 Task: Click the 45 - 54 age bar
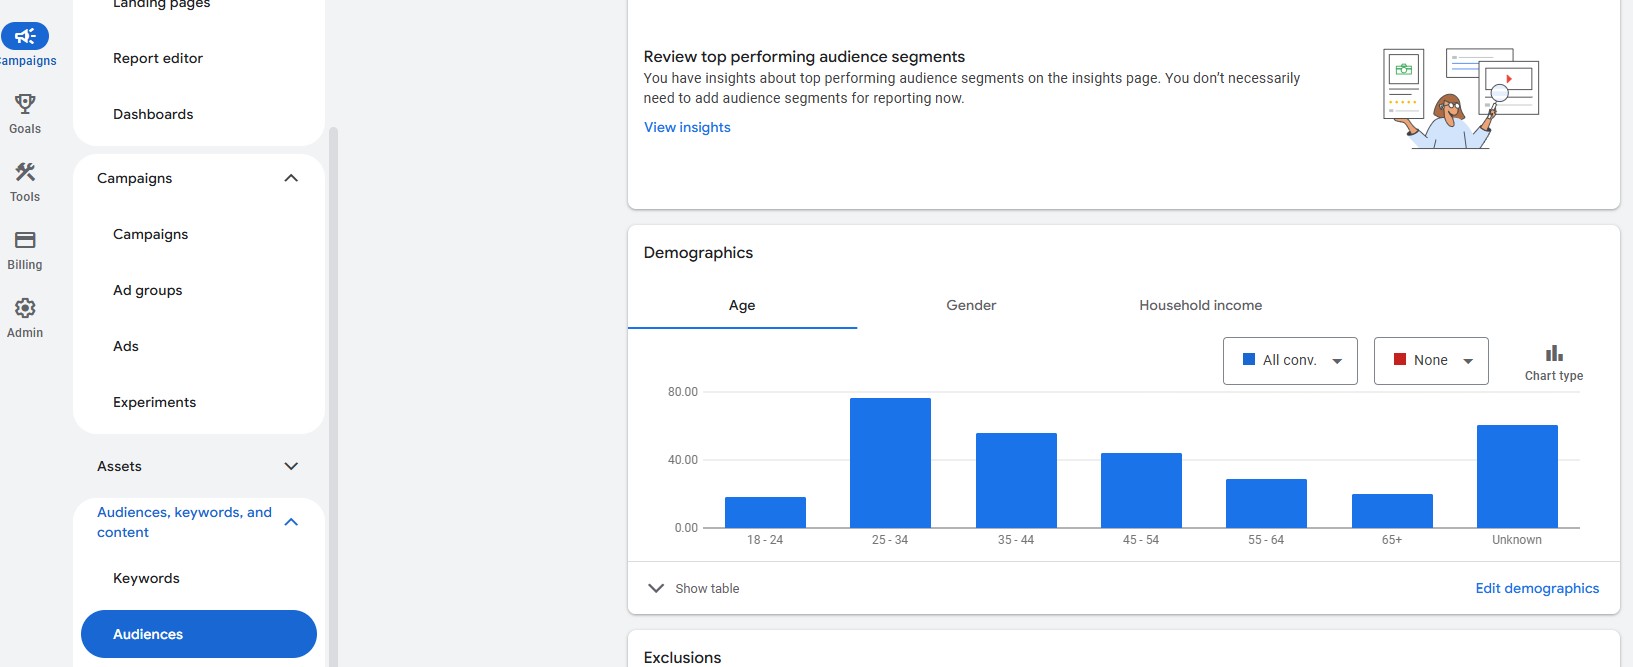click(1141, 490)
